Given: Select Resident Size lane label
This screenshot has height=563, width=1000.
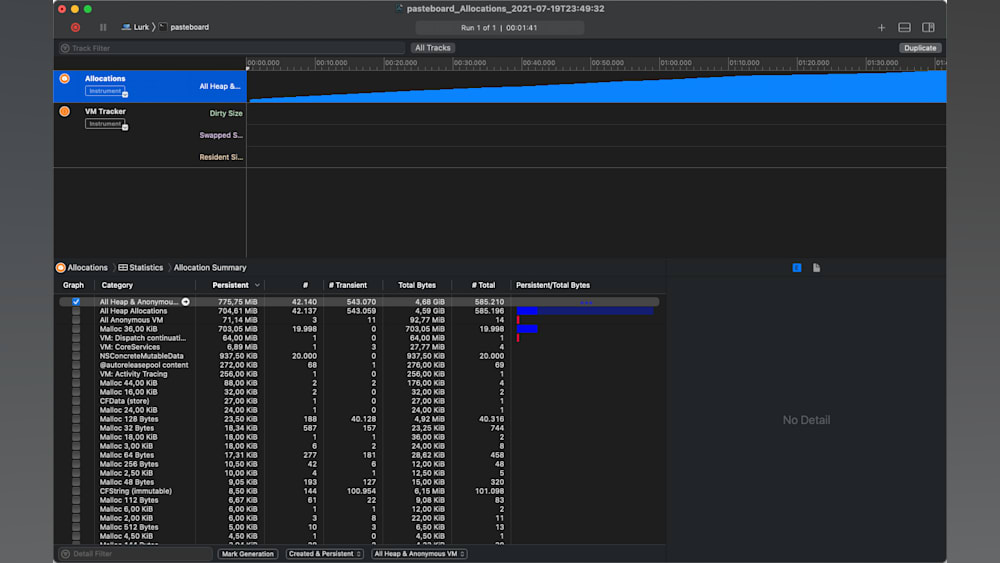Looking at the screenshot, I should [x=221, y=157].
